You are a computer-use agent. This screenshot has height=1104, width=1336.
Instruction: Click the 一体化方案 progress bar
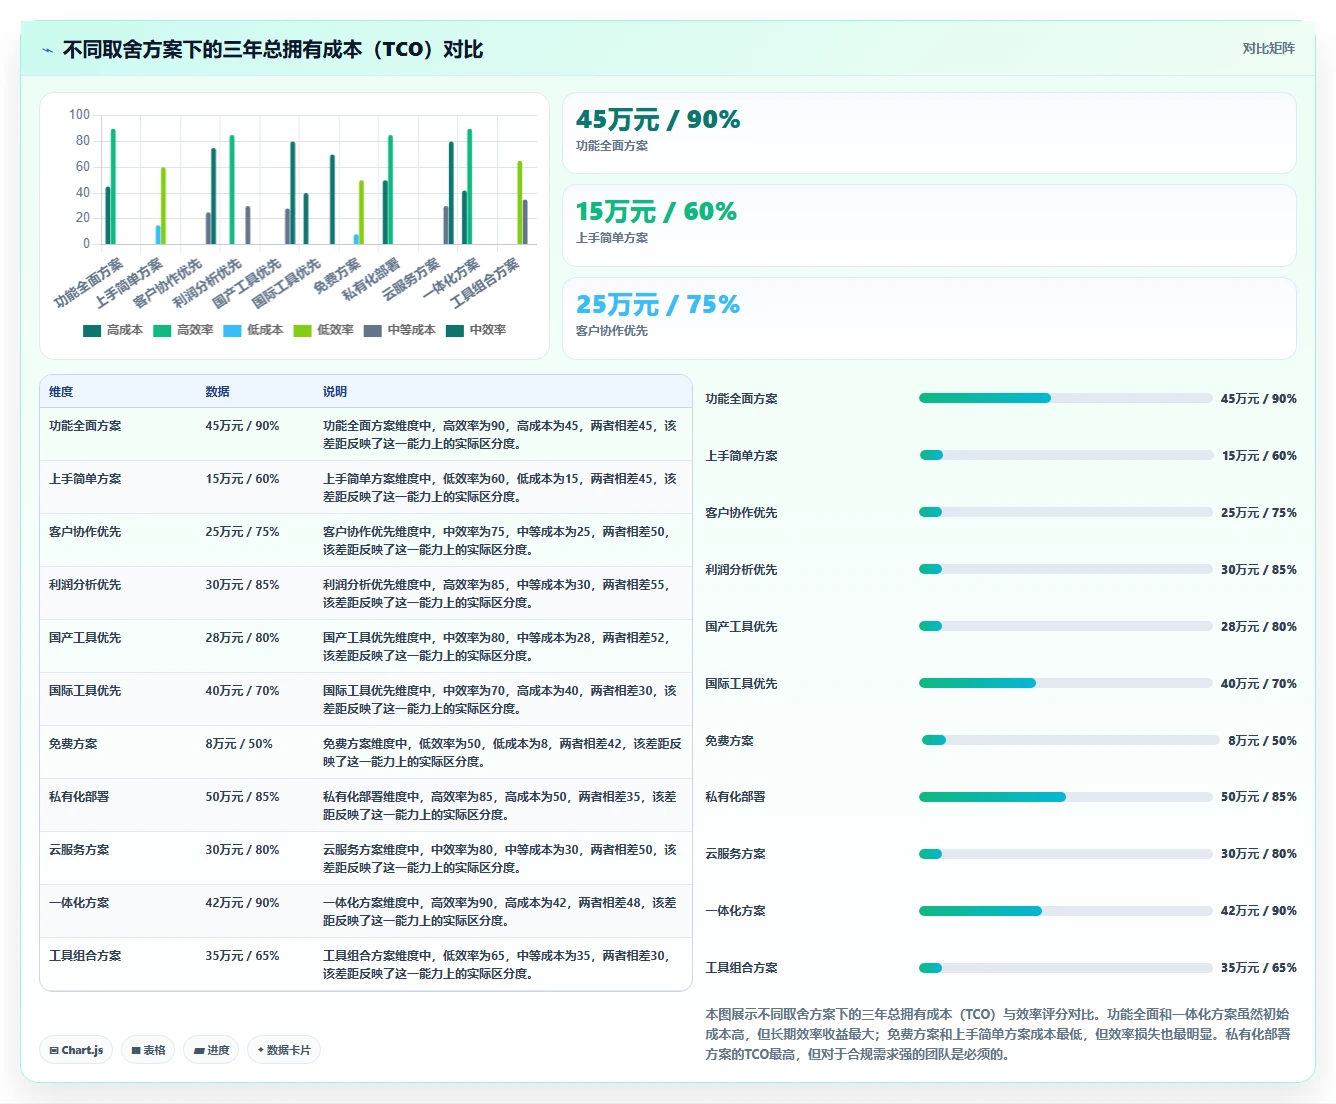[x=1065, y=911]
